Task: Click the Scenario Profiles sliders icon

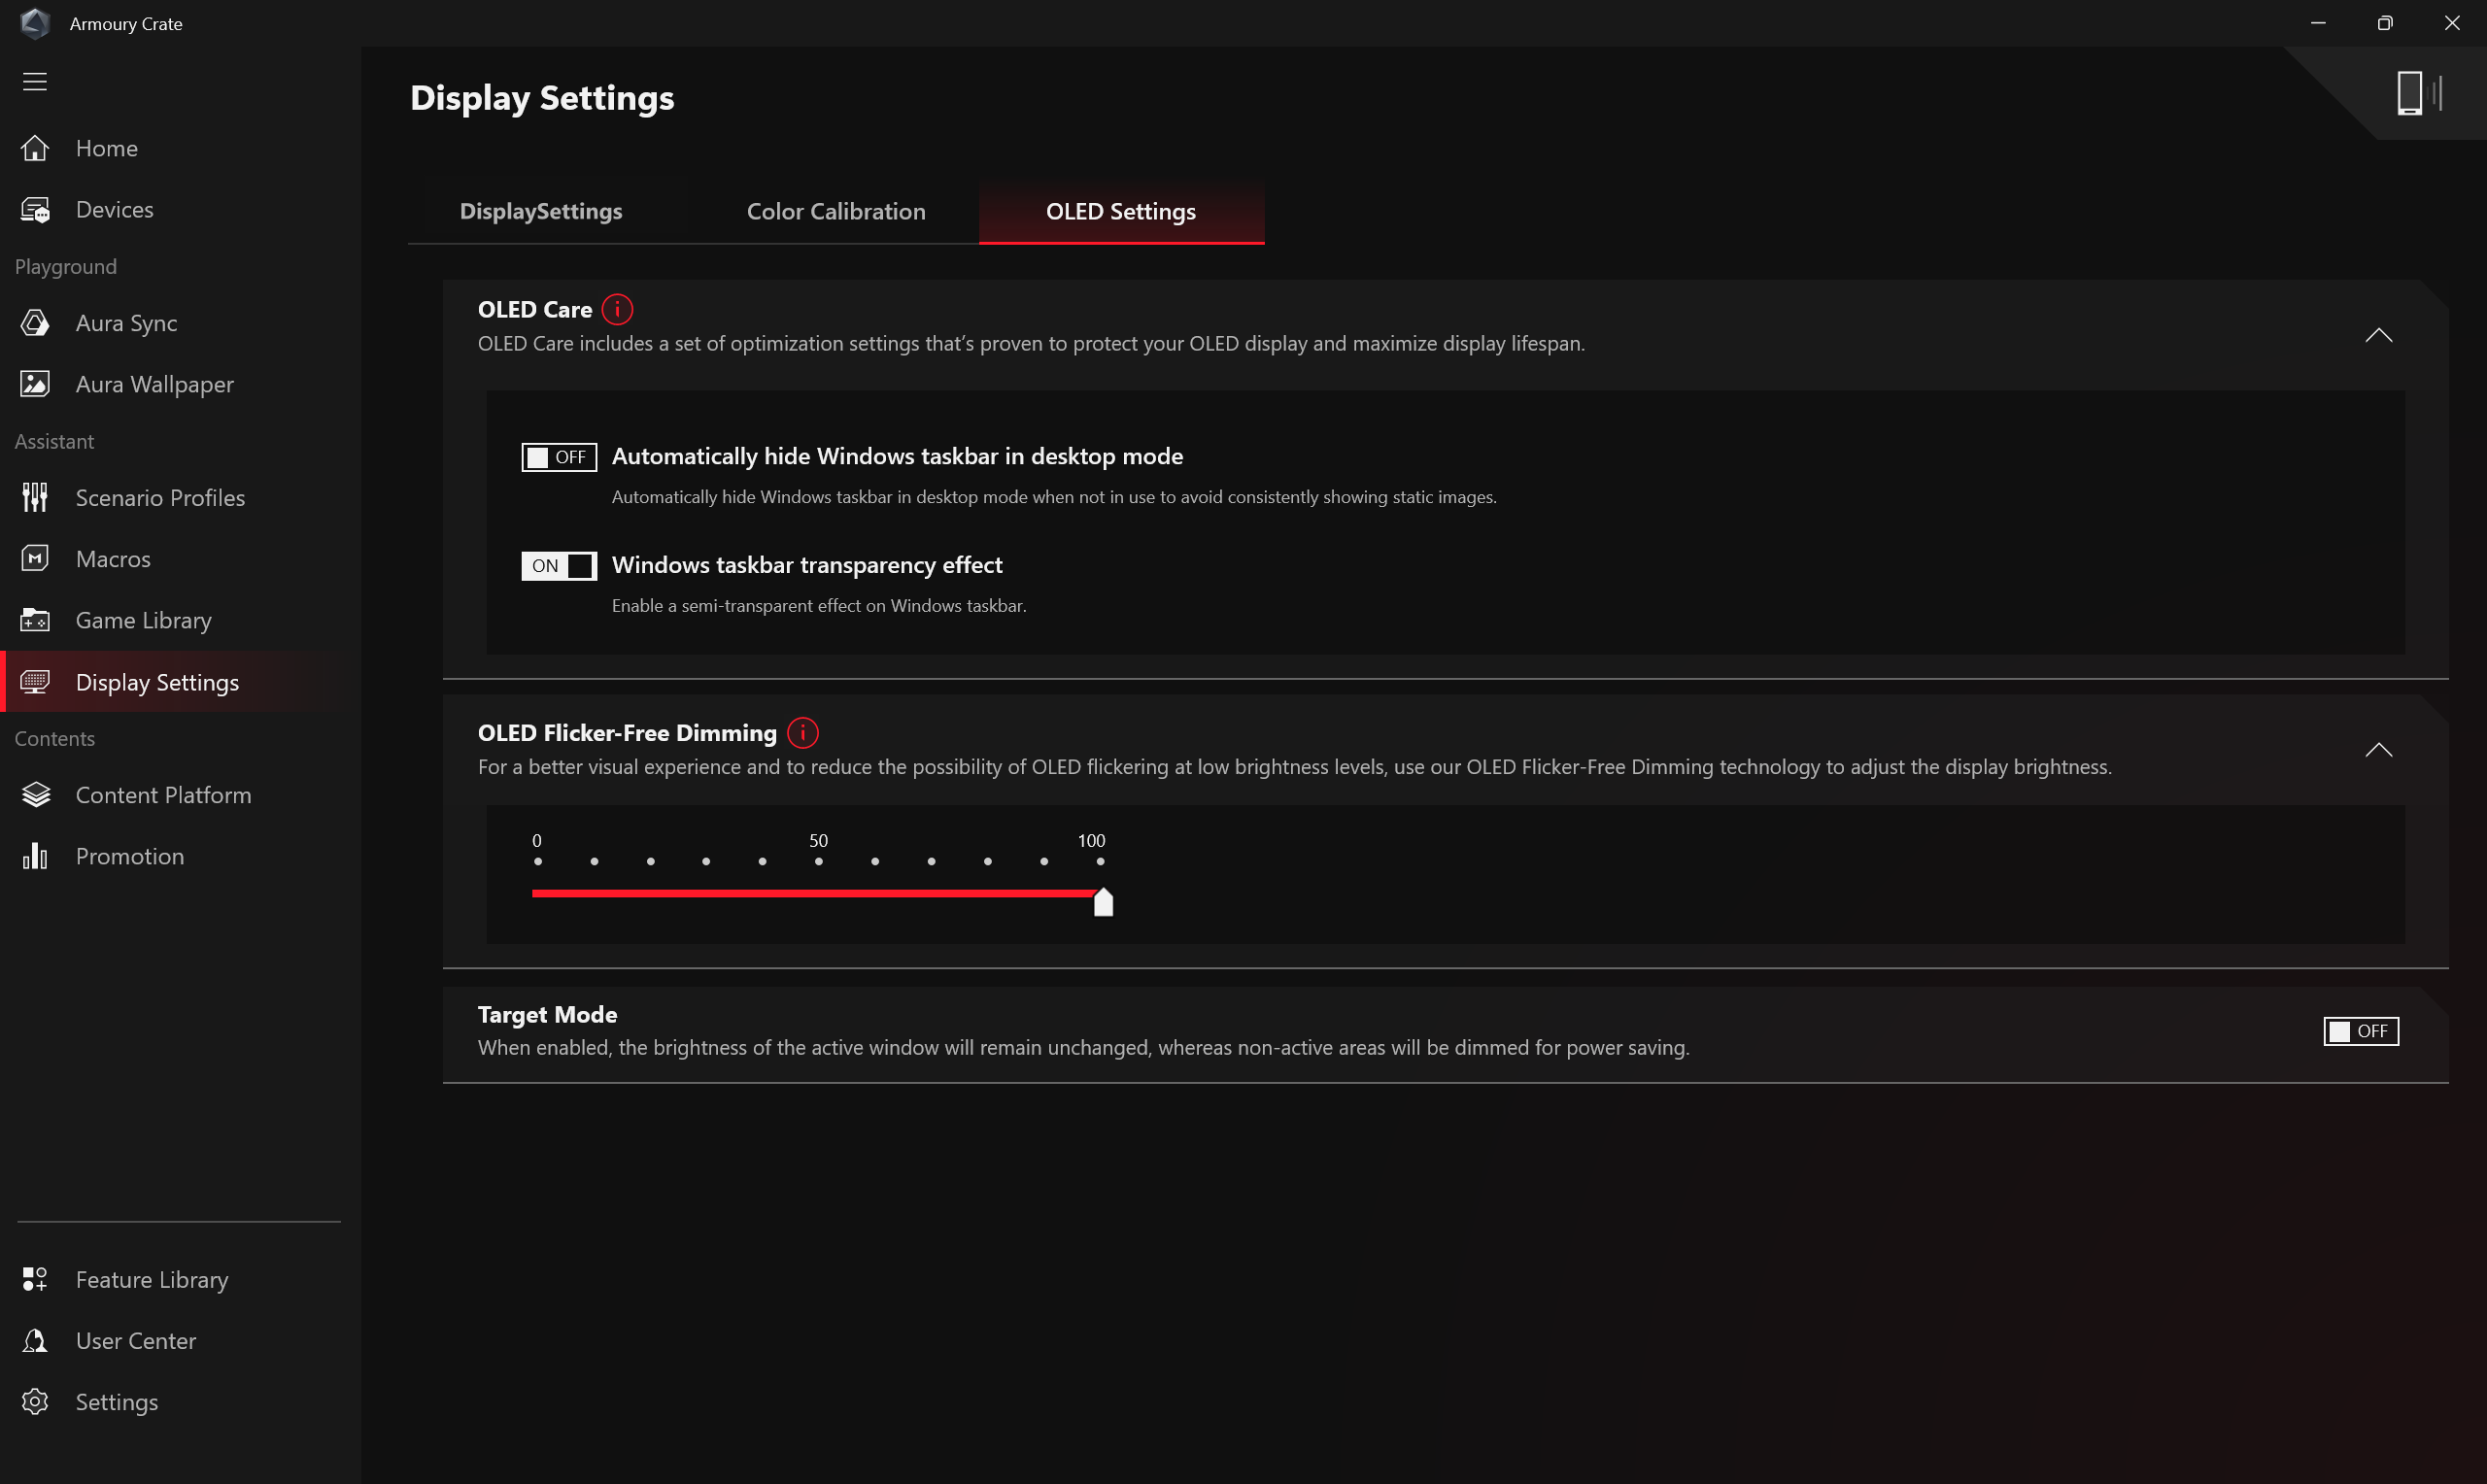Action: (x=35, y=497)
